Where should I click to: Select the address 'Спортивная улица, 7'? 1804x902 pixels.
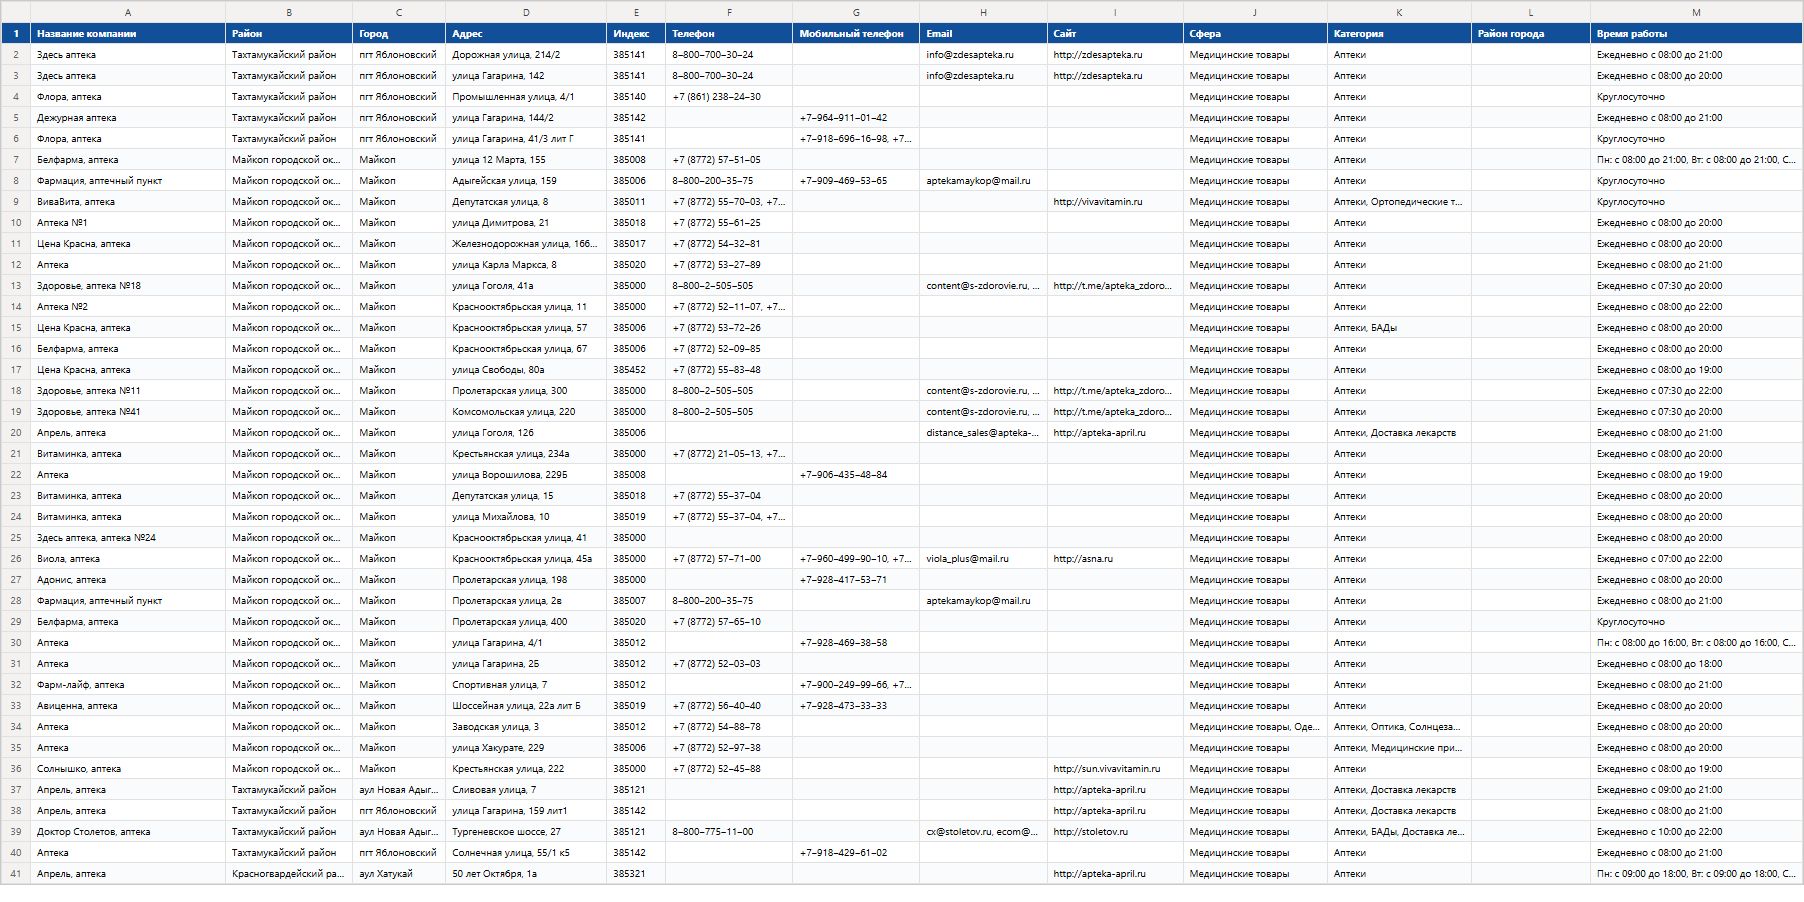(526, 684)
